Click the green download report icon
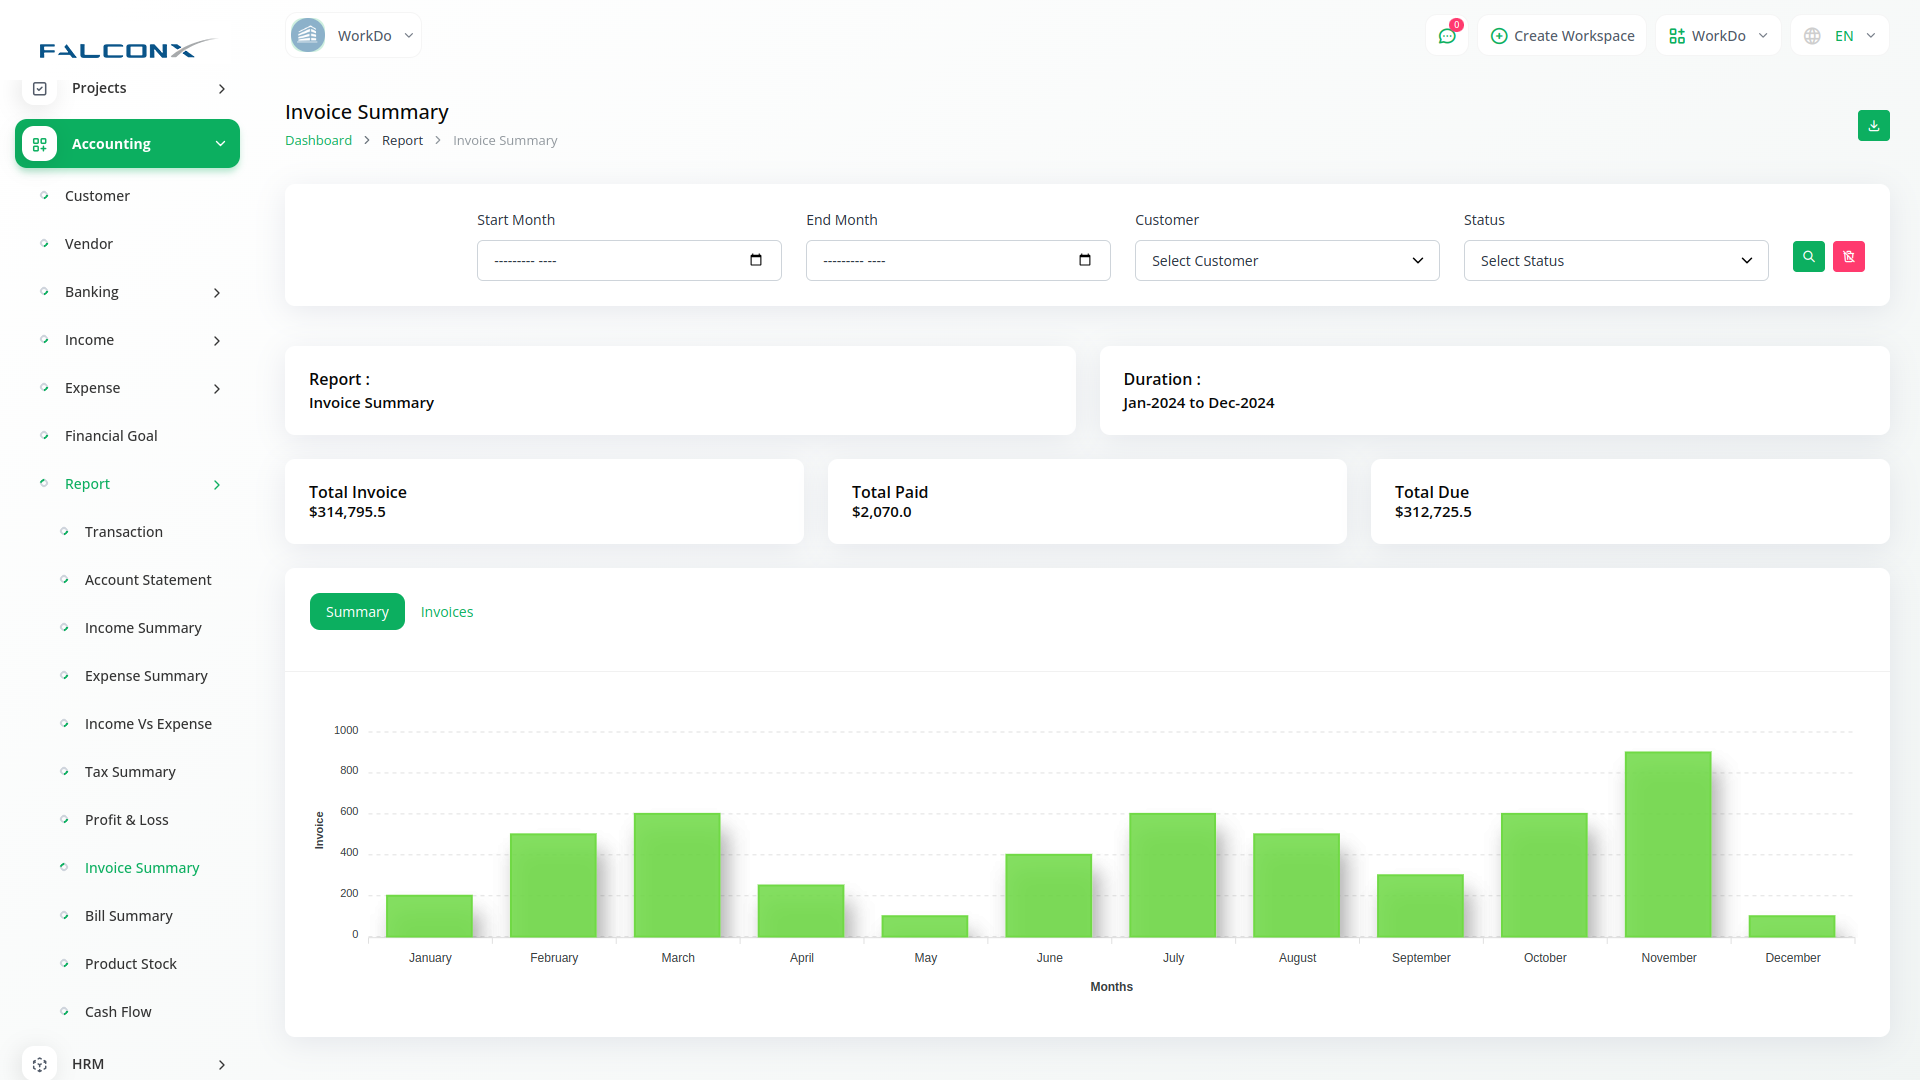Screen dimensions: 1920x1080 pyautogui.click(x=1873, y=126)
